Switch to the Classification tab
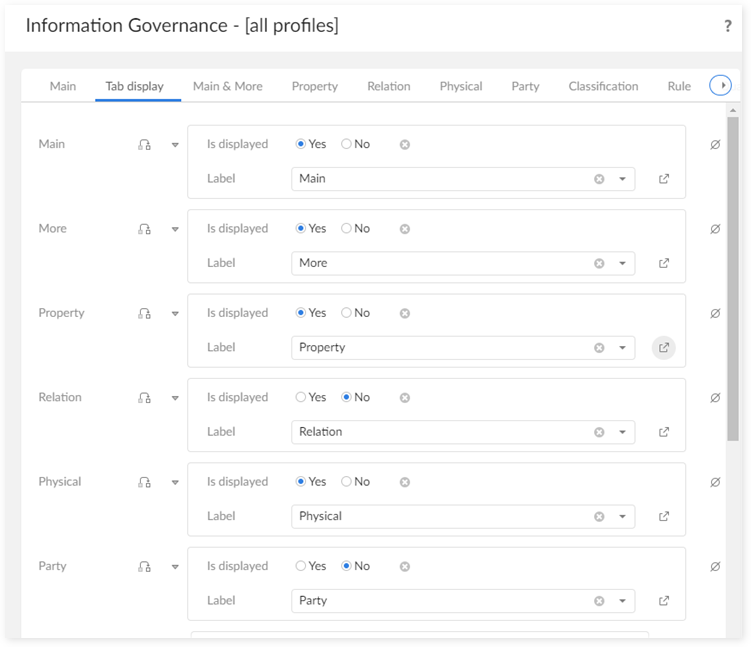 click(x=603, y=86)
